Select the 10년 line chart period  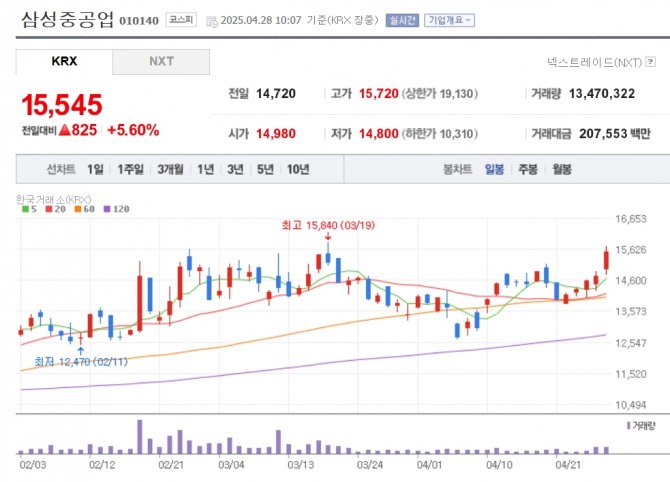pos(298,170)
